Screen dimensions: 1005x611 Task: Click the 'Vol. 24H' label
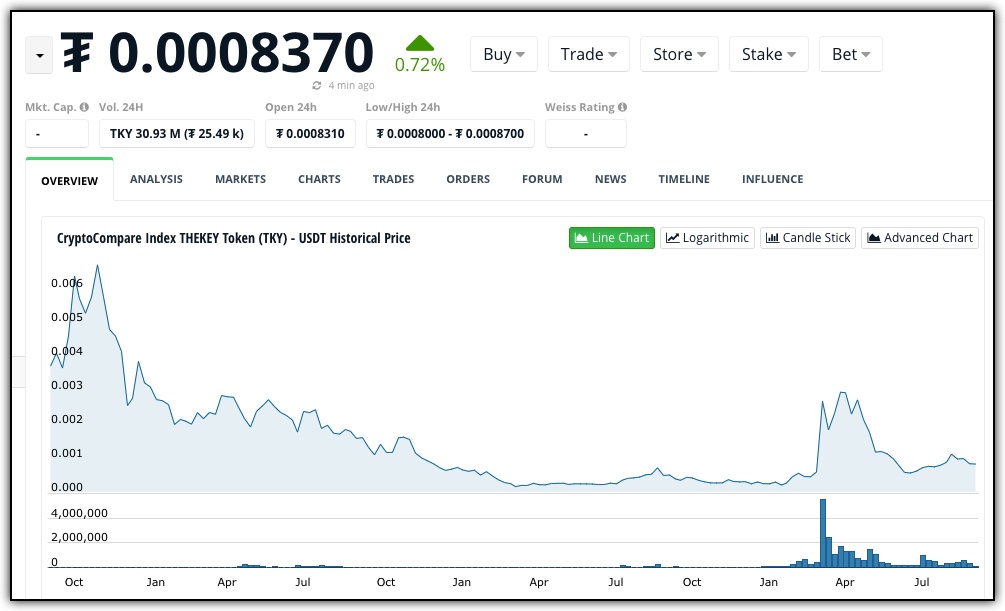[x=121, y=107]
